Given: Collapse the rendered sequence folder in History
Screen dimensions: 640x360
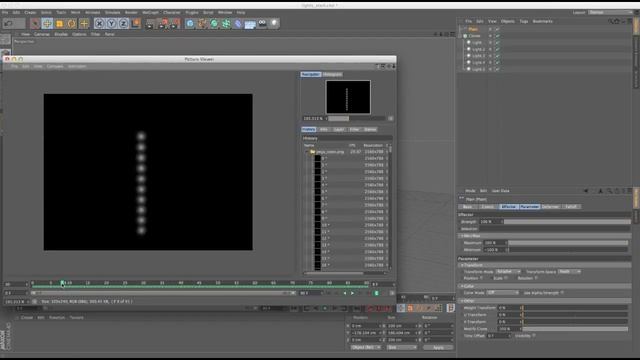Looking at the screenshot, I should (x=307, y=152).
